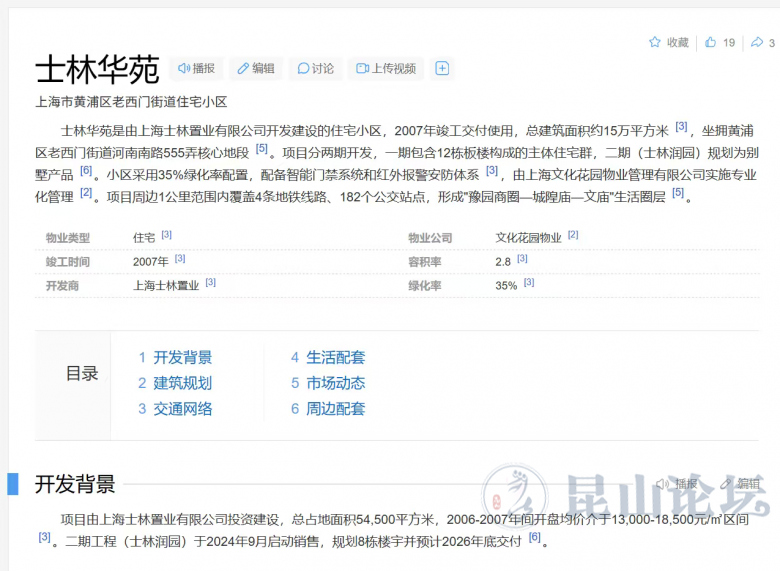
Task: Click the share arrow icon
Action: (757, 42)
